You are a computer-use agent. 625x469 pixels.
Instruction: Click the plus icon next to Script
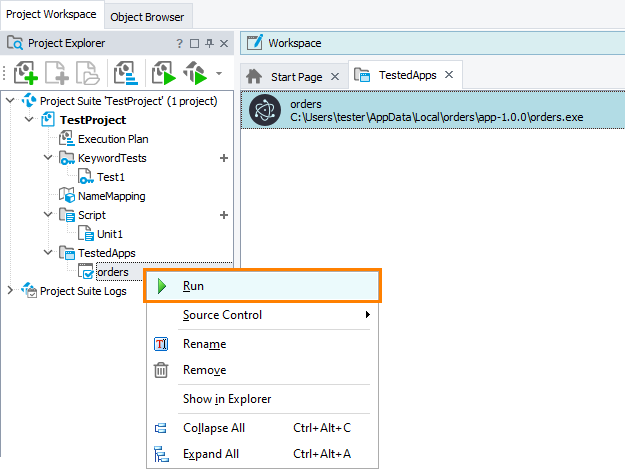pos(223,215)
